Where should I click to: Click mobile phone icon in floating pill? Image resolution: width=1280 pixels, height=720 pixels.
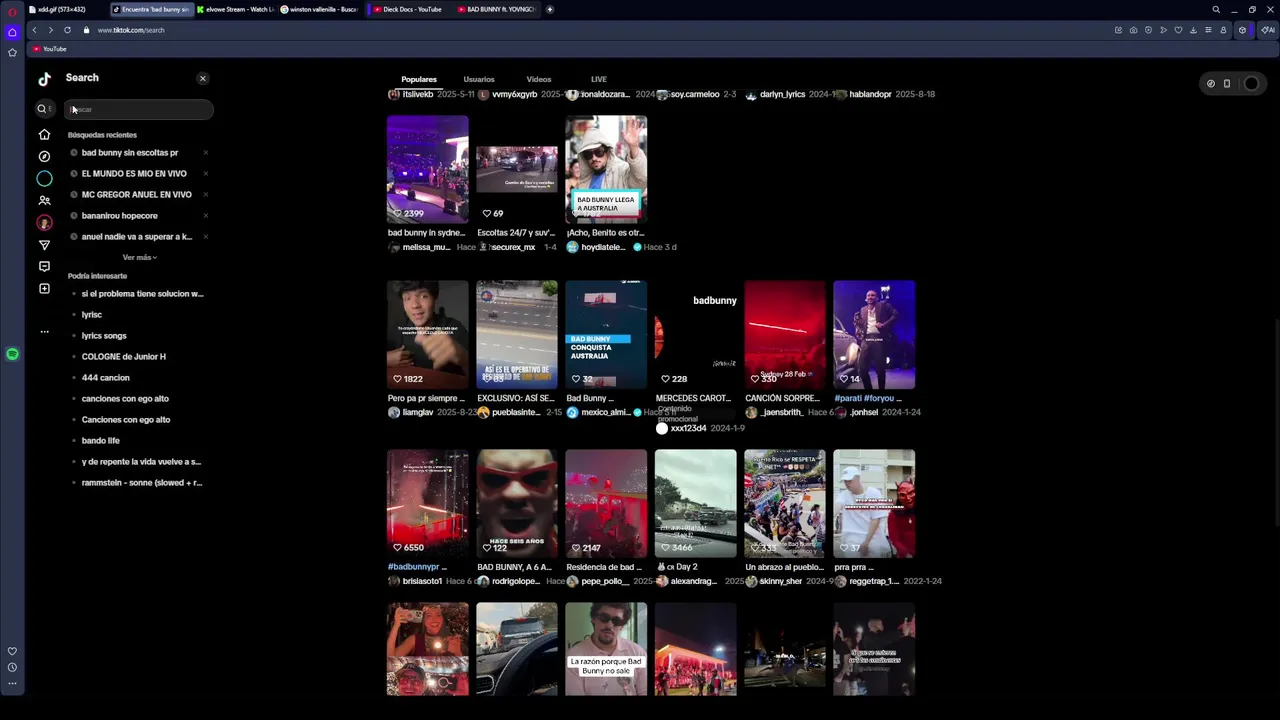point(1227,84)
